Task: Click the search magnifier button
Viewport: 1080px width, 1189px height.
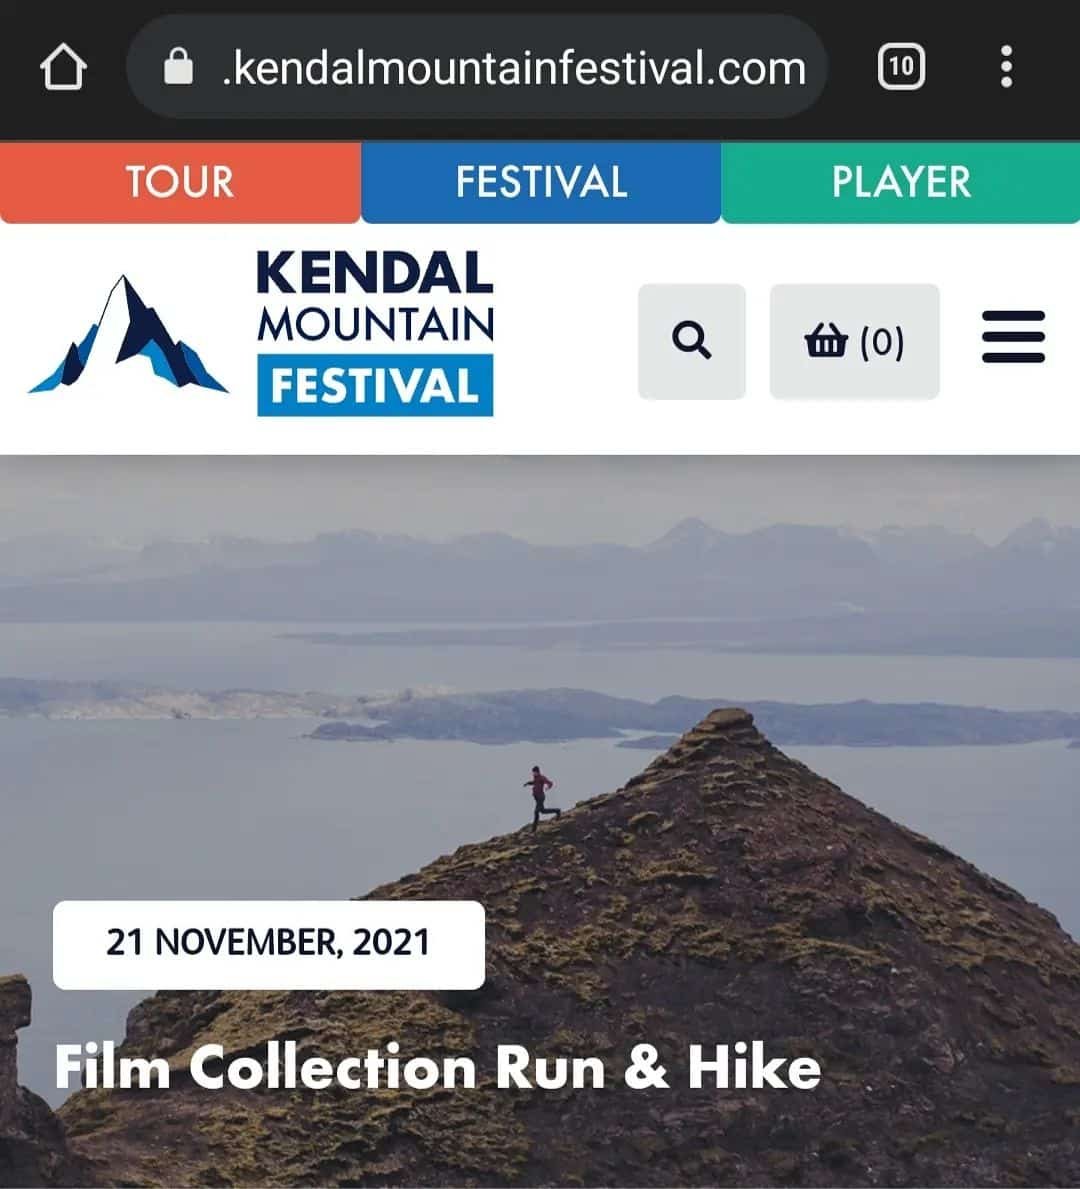Action: click(x=692, y=341)
